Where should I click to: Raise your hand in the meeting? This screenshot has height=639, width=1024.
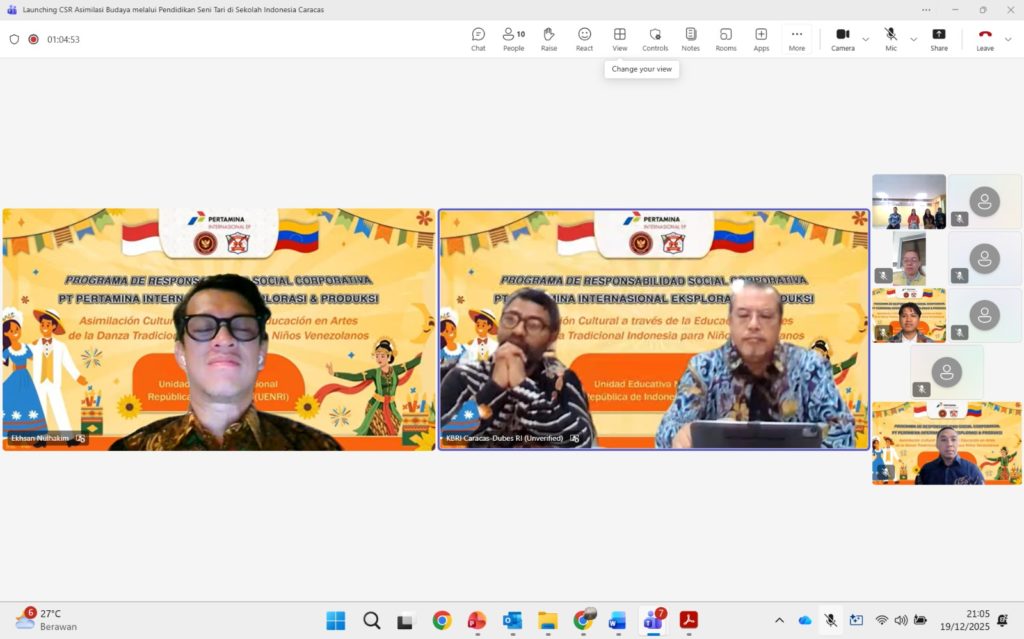(549, 39)
